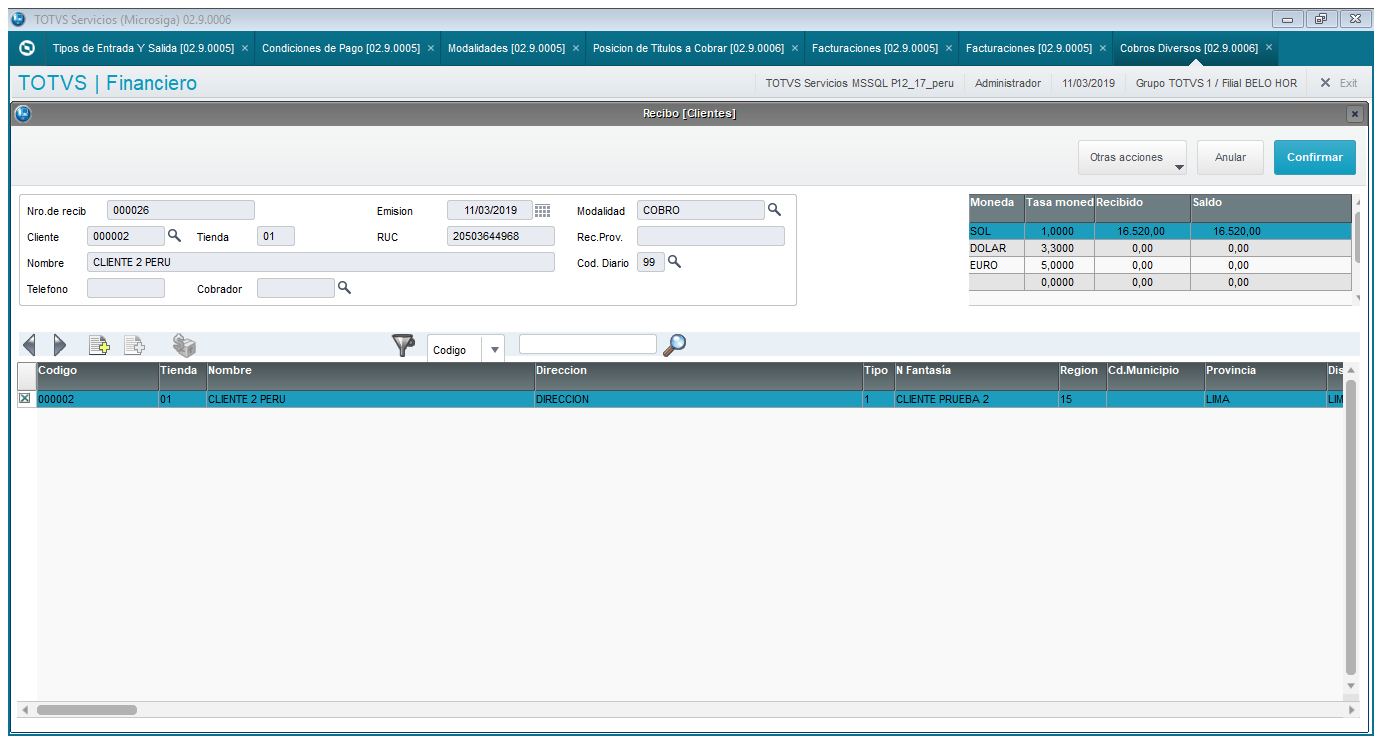
Task: Switch to Modalidades tab
Action: [506, 48]
